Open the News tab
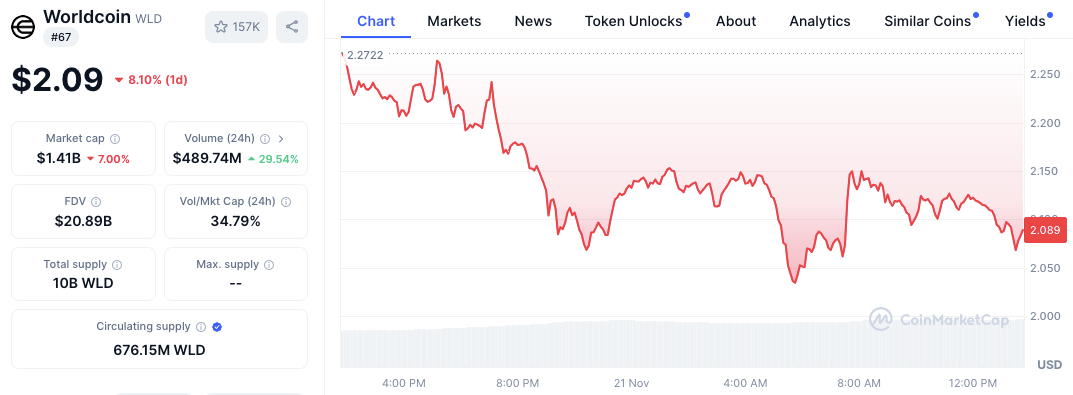Screen dimensions: 1073x395 coord(533,21)
